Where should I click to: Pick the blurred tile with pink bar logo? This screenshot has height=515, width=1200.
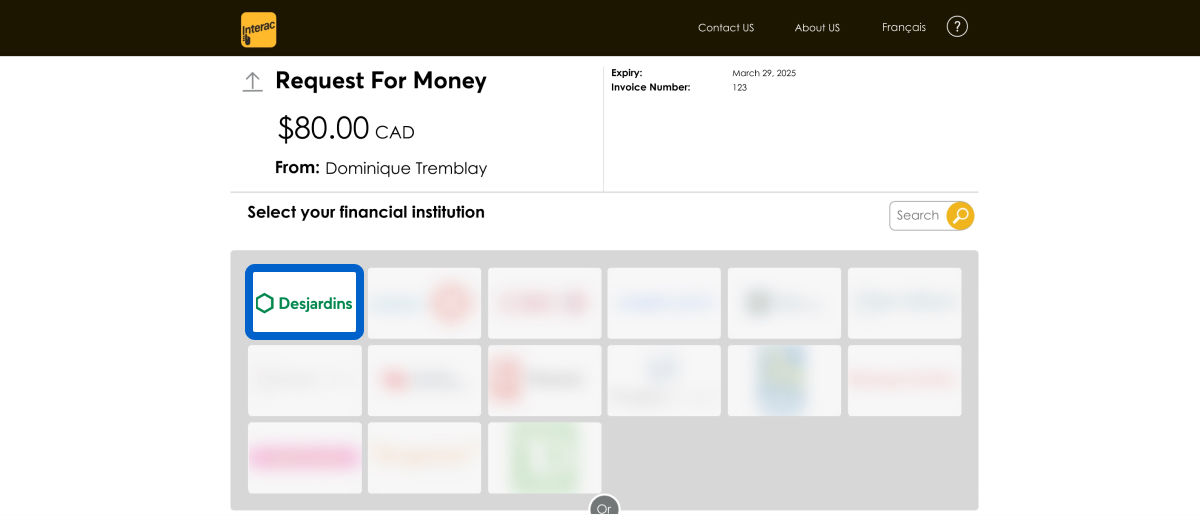coord(305,457)
